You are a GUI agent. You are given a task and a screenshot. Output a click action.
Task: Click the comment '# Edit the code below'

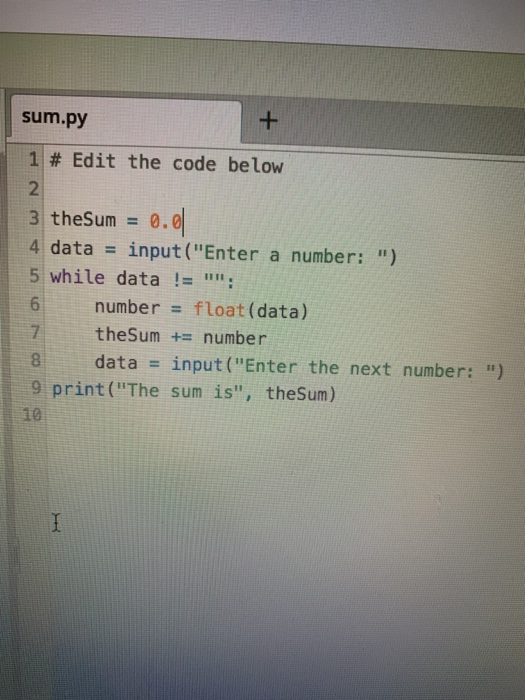[167, 162]
